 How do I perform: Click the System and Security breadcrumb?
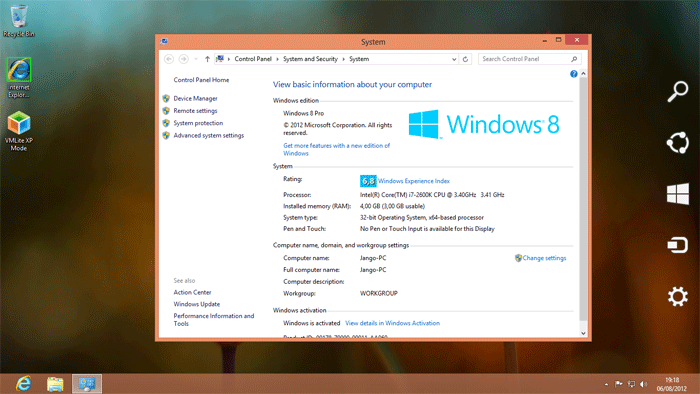tap(310, 59)
